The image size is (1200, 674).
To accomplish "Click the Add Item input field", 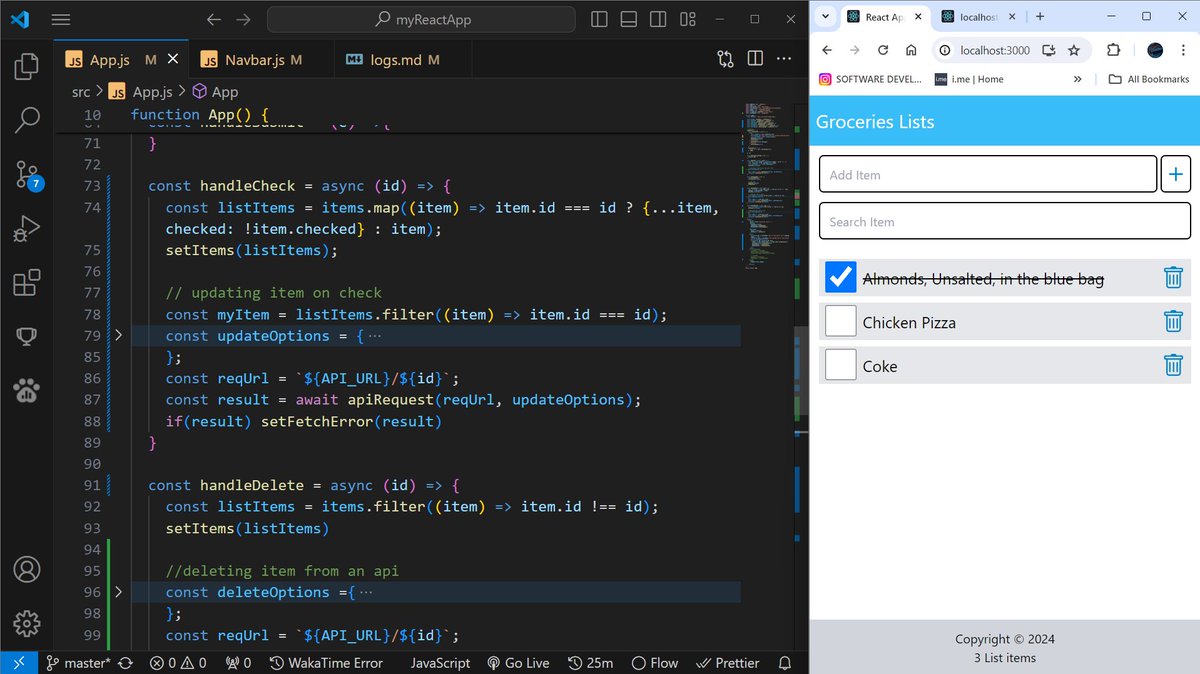I will point(988,174).
